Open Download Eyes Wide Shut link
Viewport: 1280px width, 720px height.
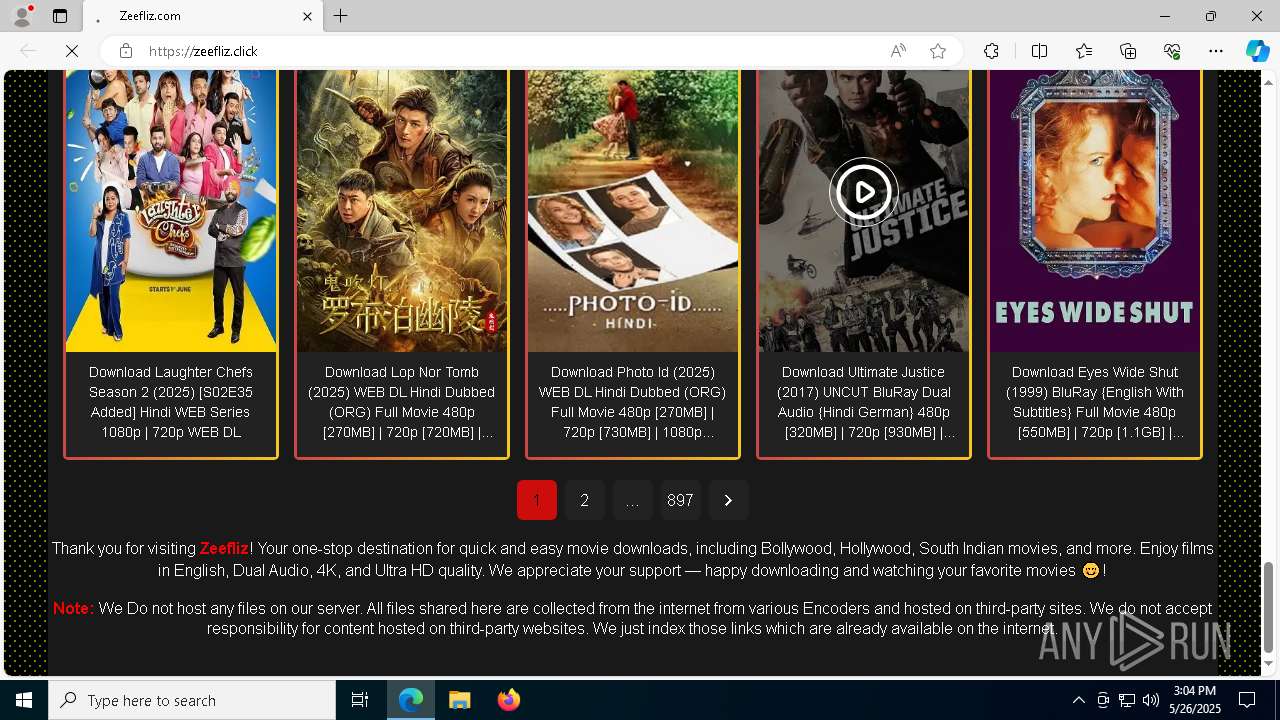click(1095, 402)
